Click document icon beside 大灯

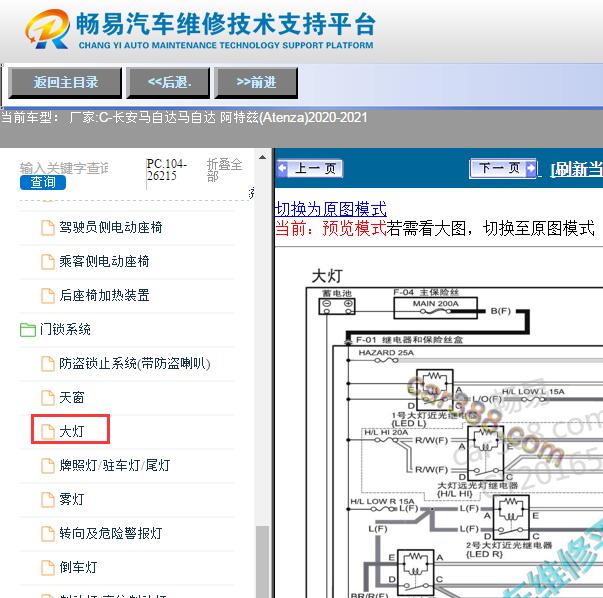click(x=48, y=431)
